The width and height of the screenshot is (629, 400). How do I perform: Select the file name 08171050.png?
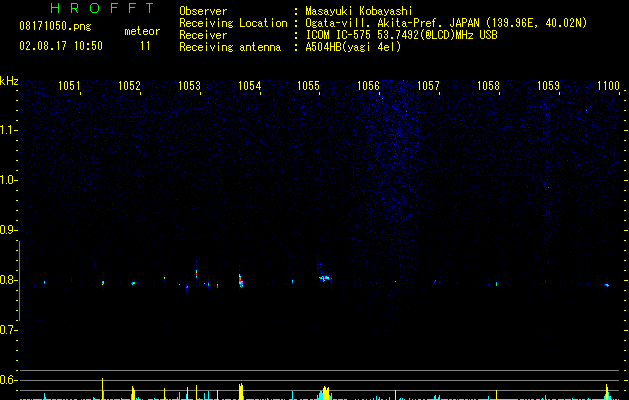click(x=55, y=26)
